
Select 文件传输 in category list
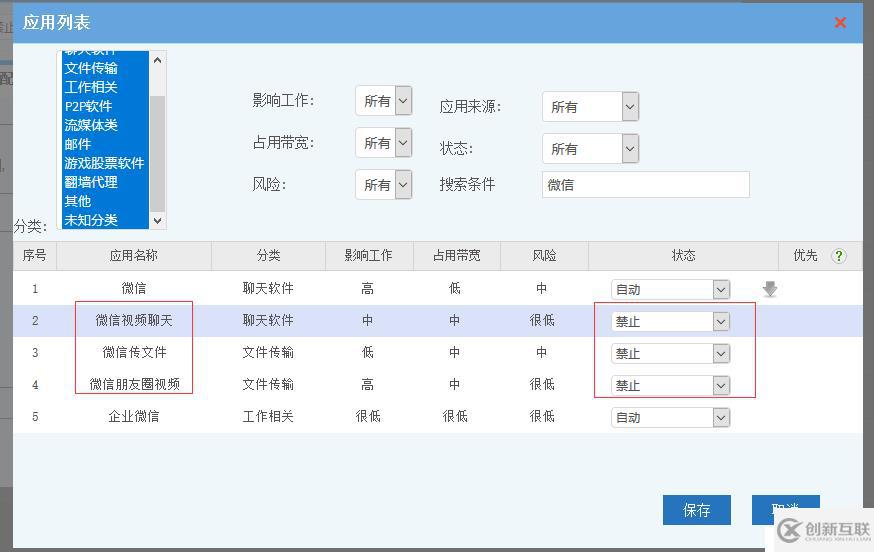coord(105,68)
